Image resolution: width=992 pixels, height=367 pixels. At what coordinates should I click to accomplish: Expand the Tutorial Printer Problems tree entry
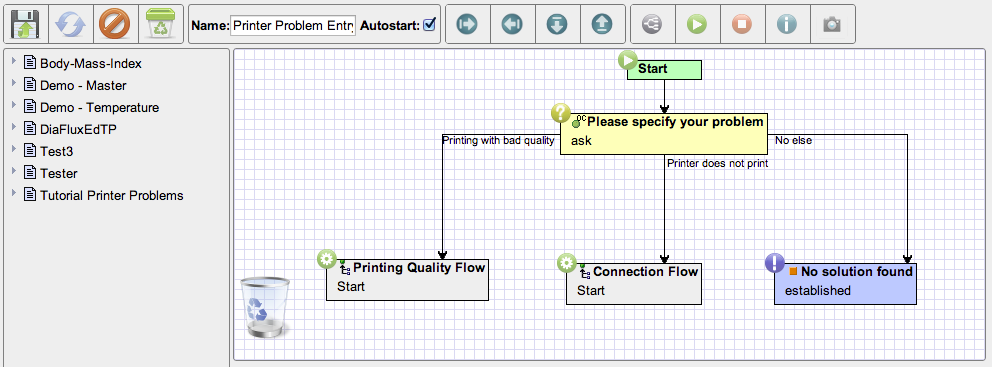tap(14, 194)
